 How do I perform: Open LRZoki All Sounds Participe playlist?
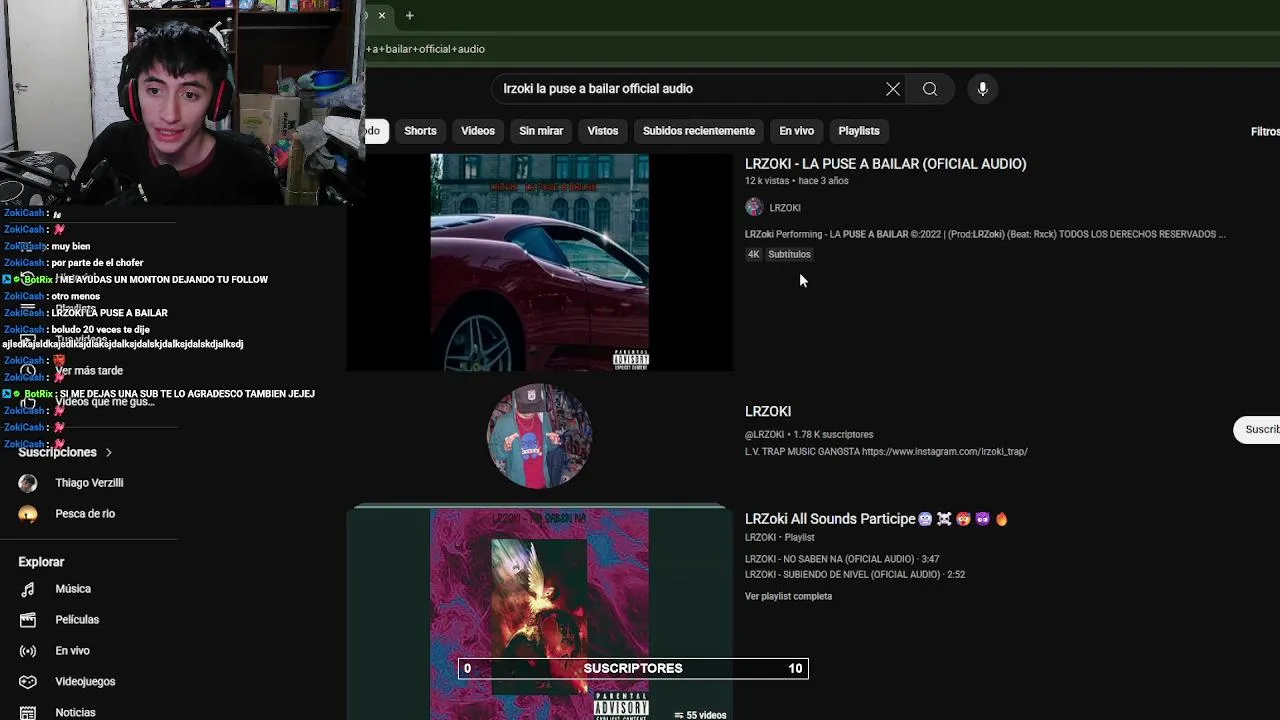point(876,519)
